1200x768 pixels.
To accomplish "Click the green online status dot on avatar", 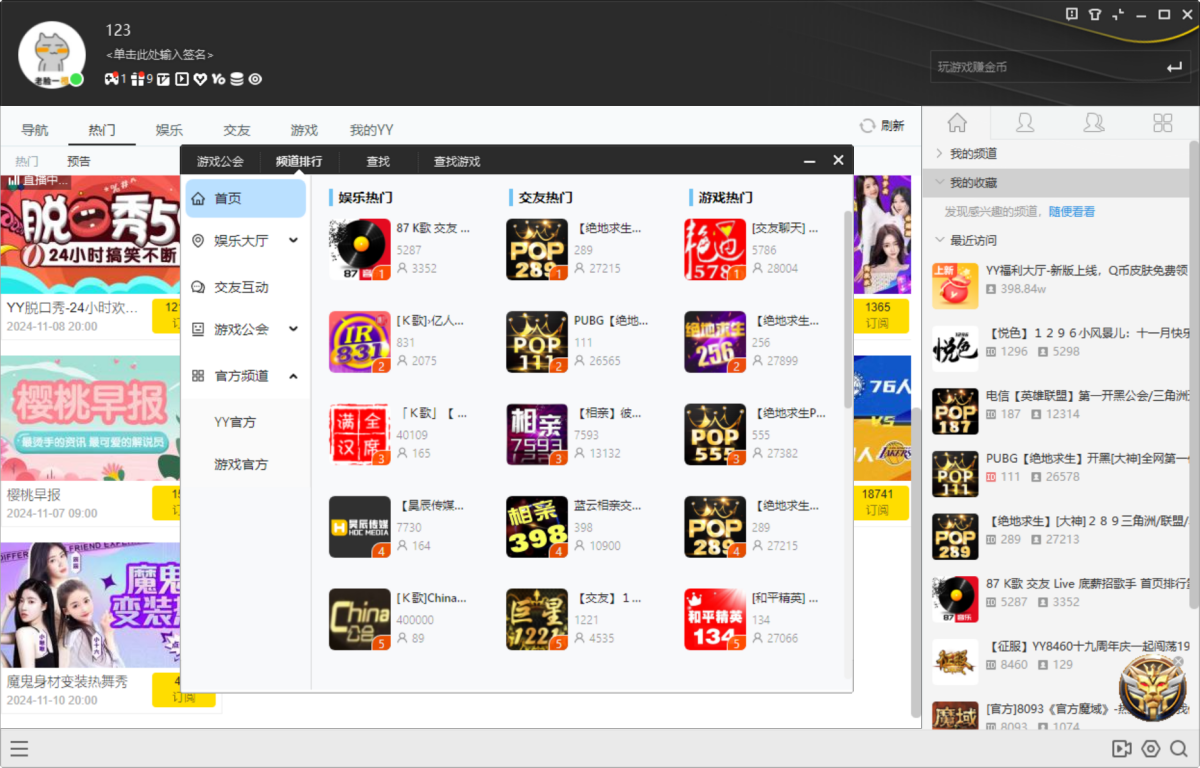I will 76,79.
